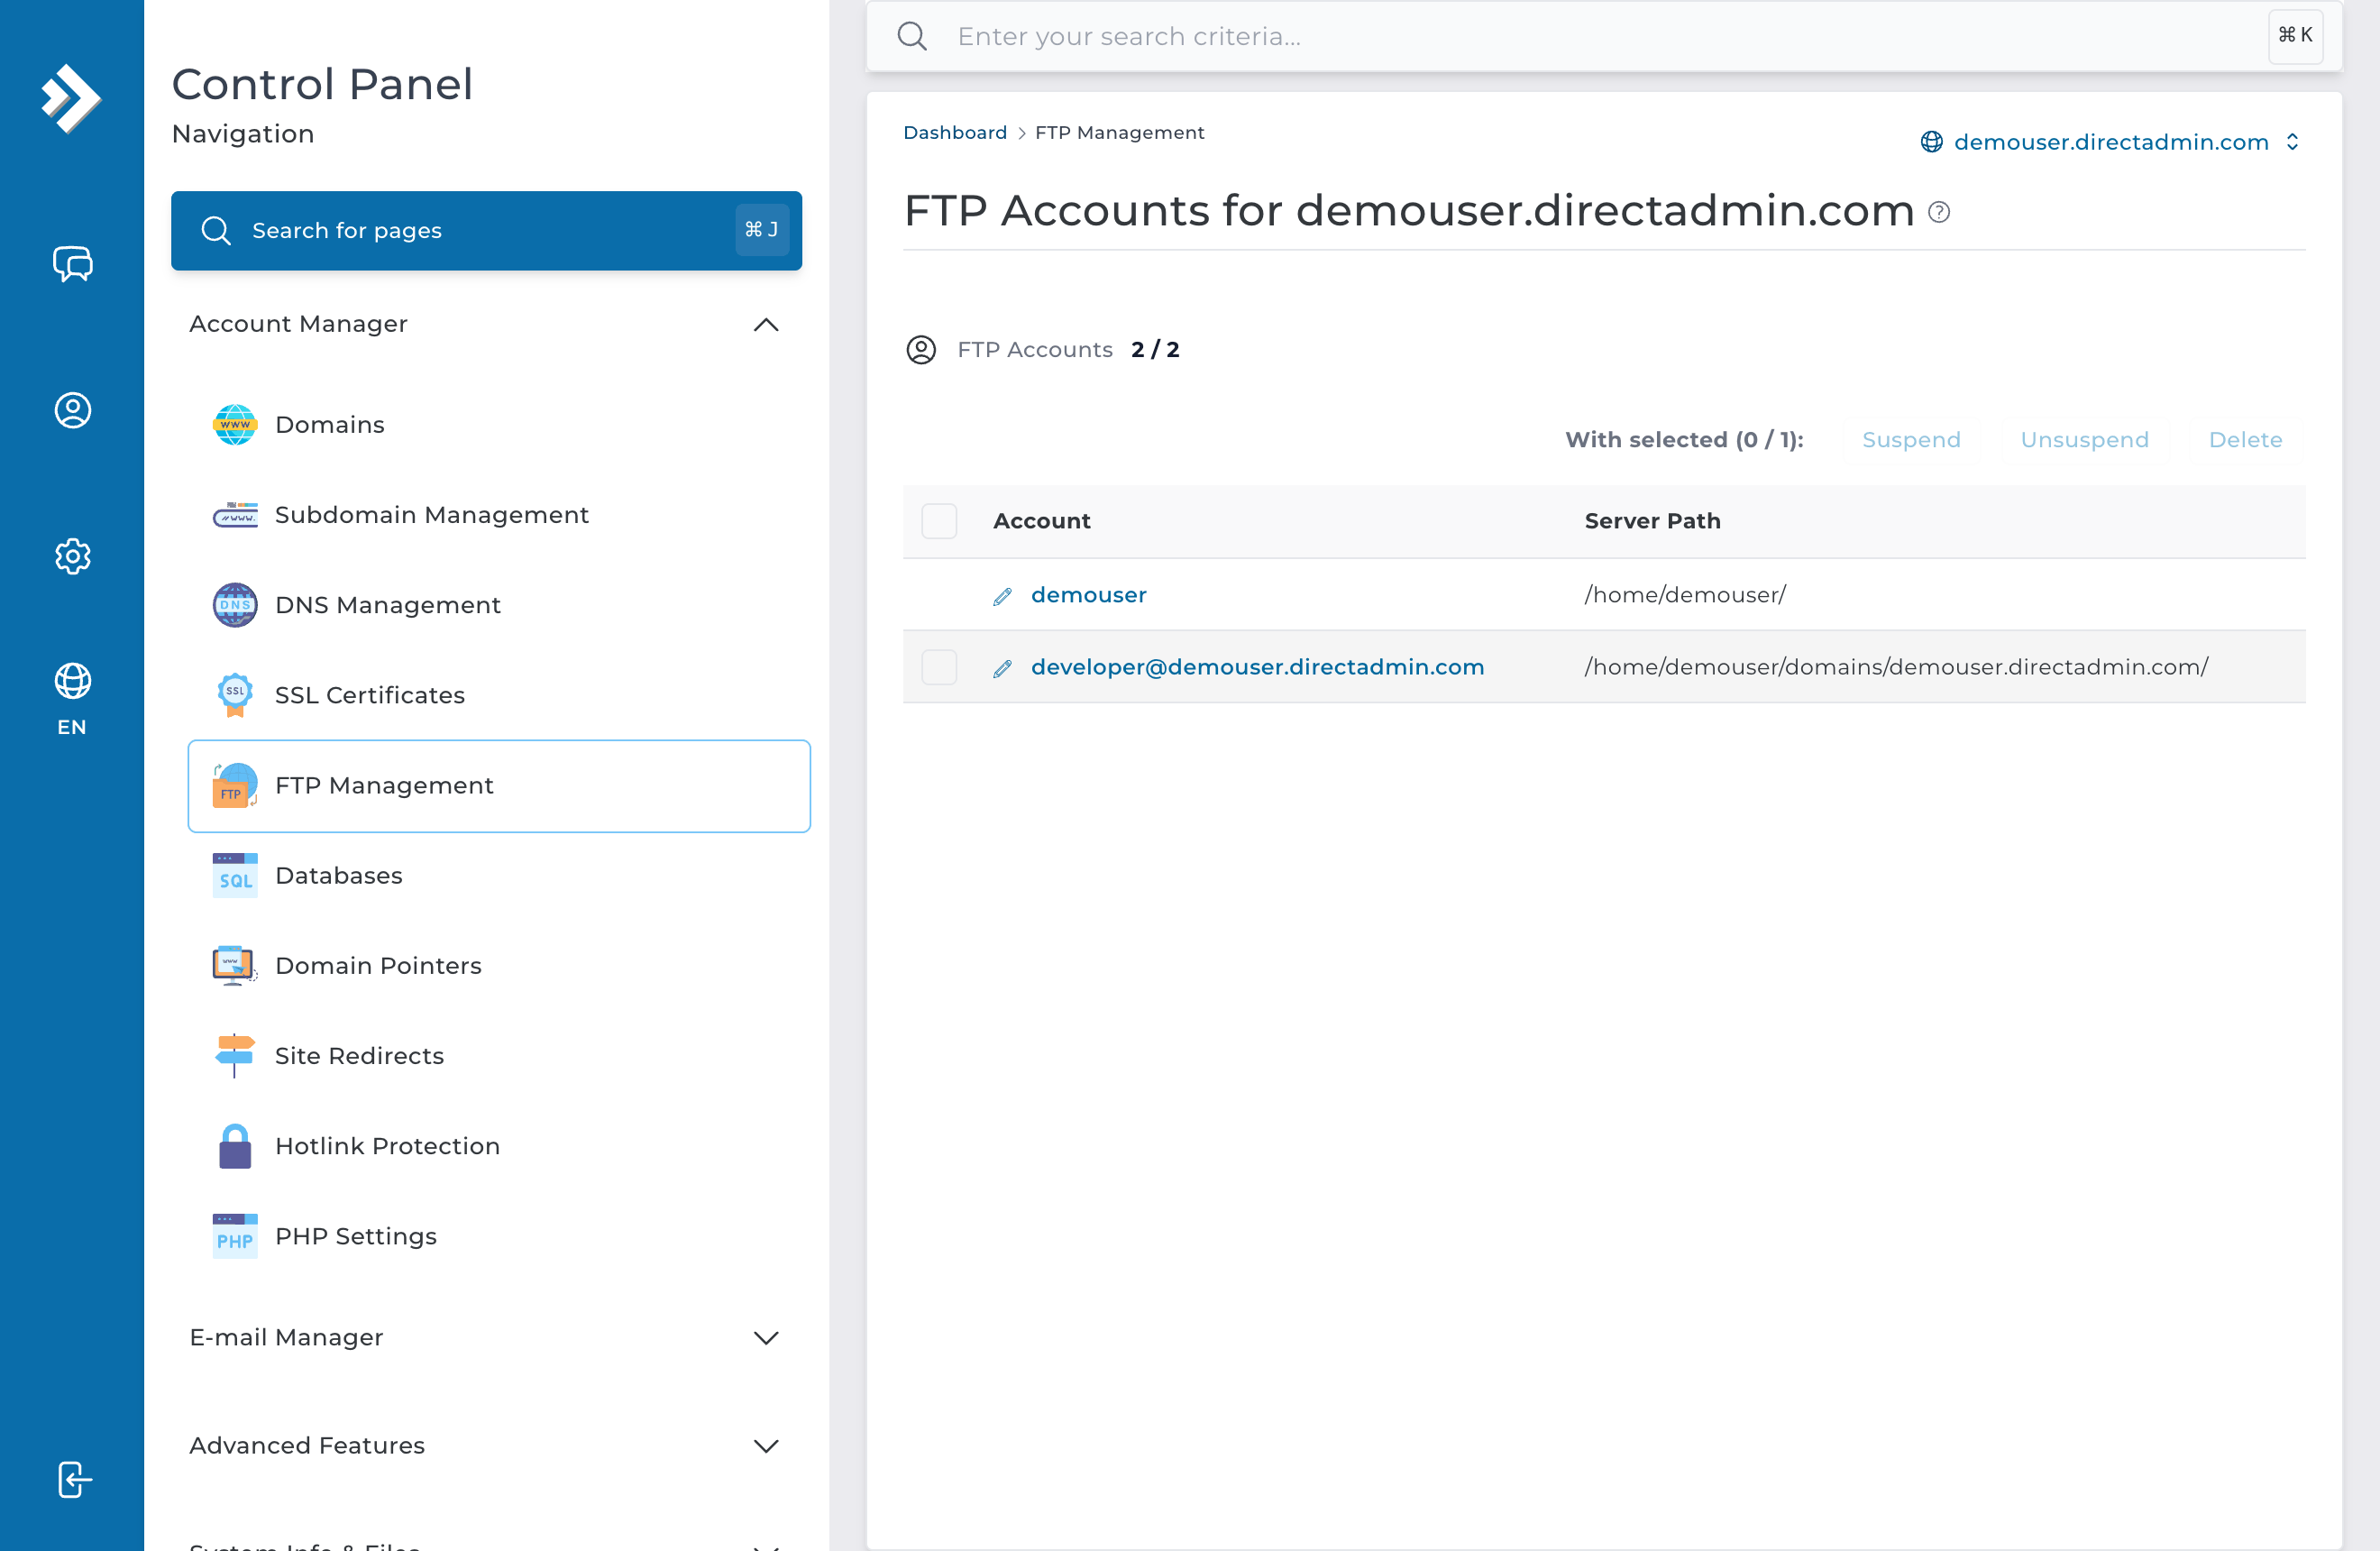
Task: Expand the Advanced Features section
Action: coord(766,1446)
